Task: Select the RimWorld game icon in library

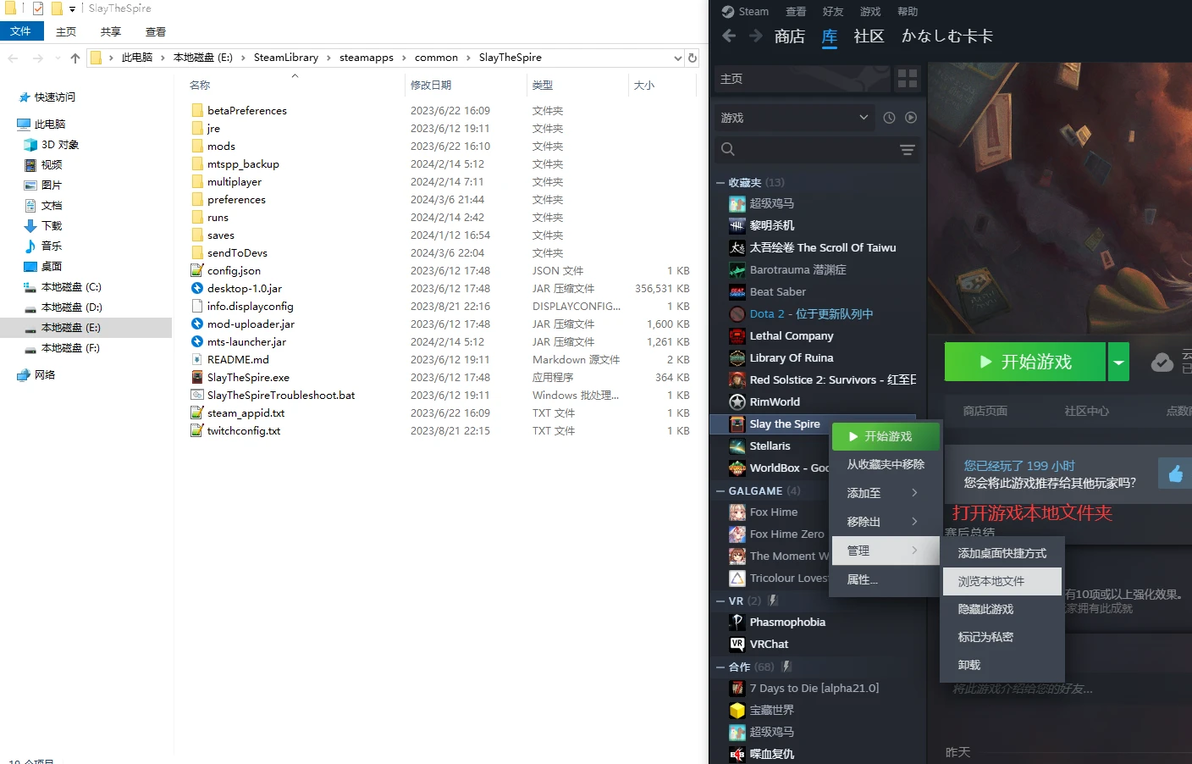Action: click(x=737, y=402)
